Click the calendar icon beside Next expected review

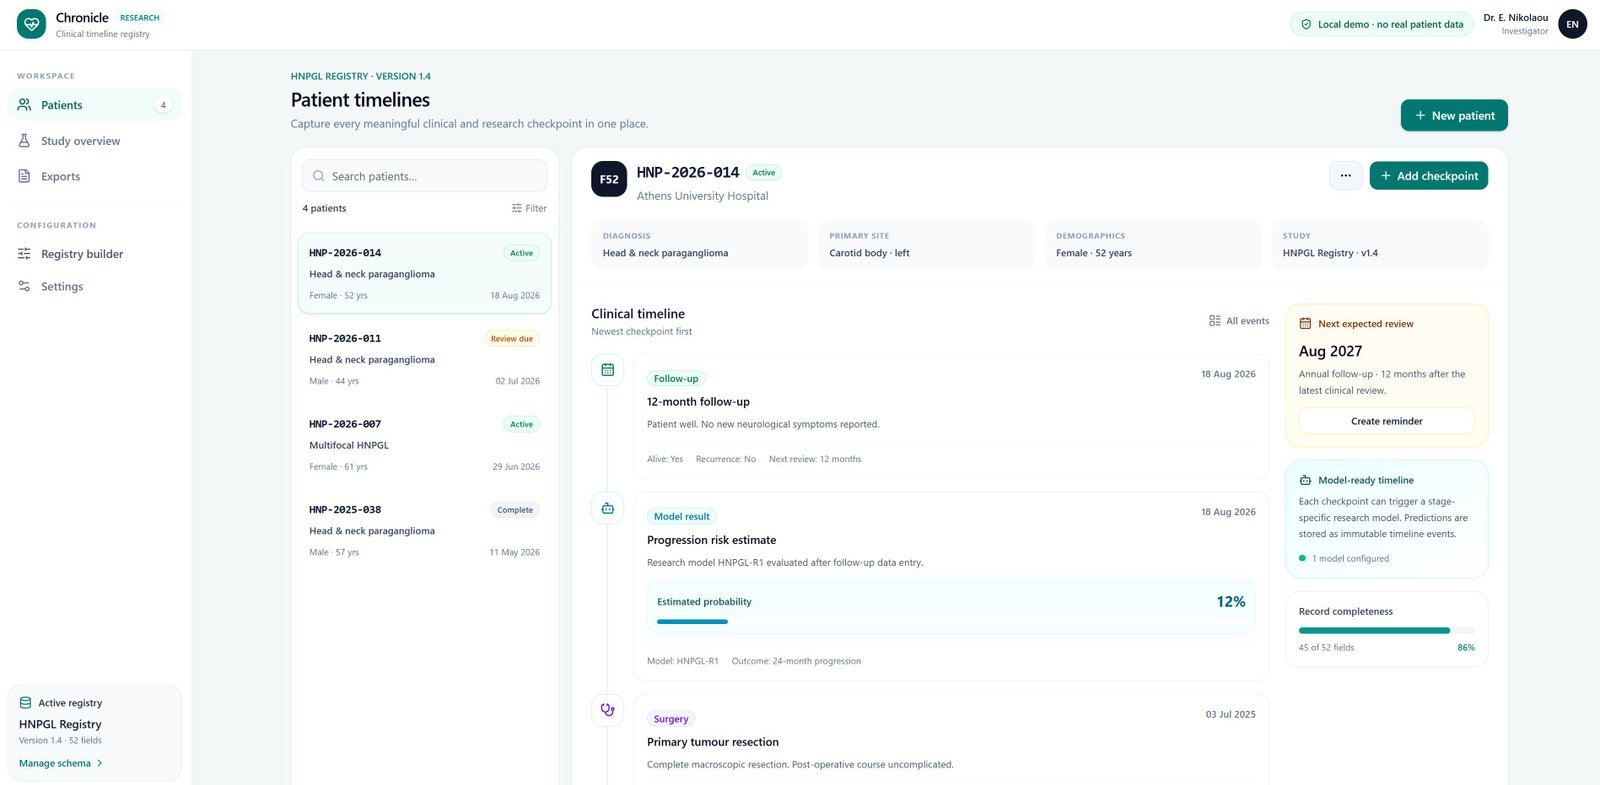pos(1305,324)
